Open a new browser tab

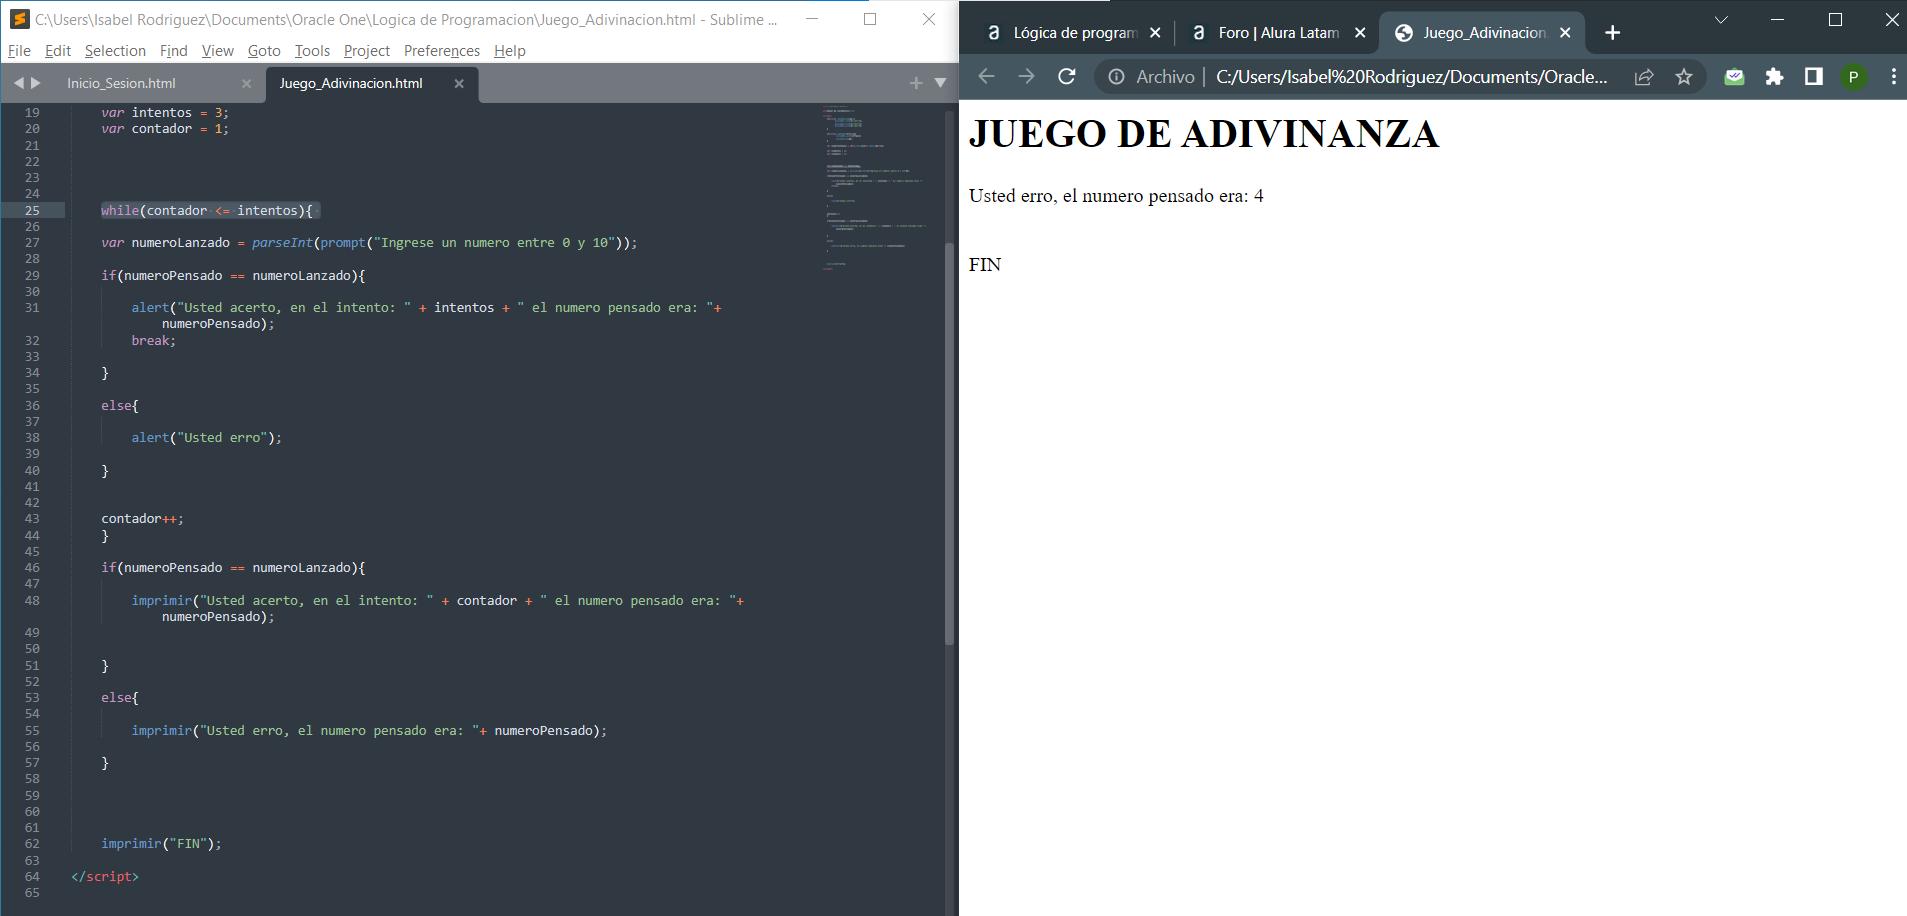[1612, 33]
